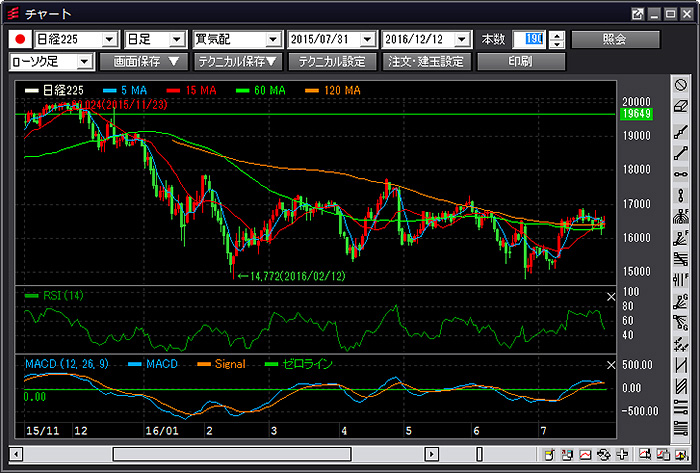700x473 pixels.
Task: Select the single parallel channel tool
Action: coord(681,365)
